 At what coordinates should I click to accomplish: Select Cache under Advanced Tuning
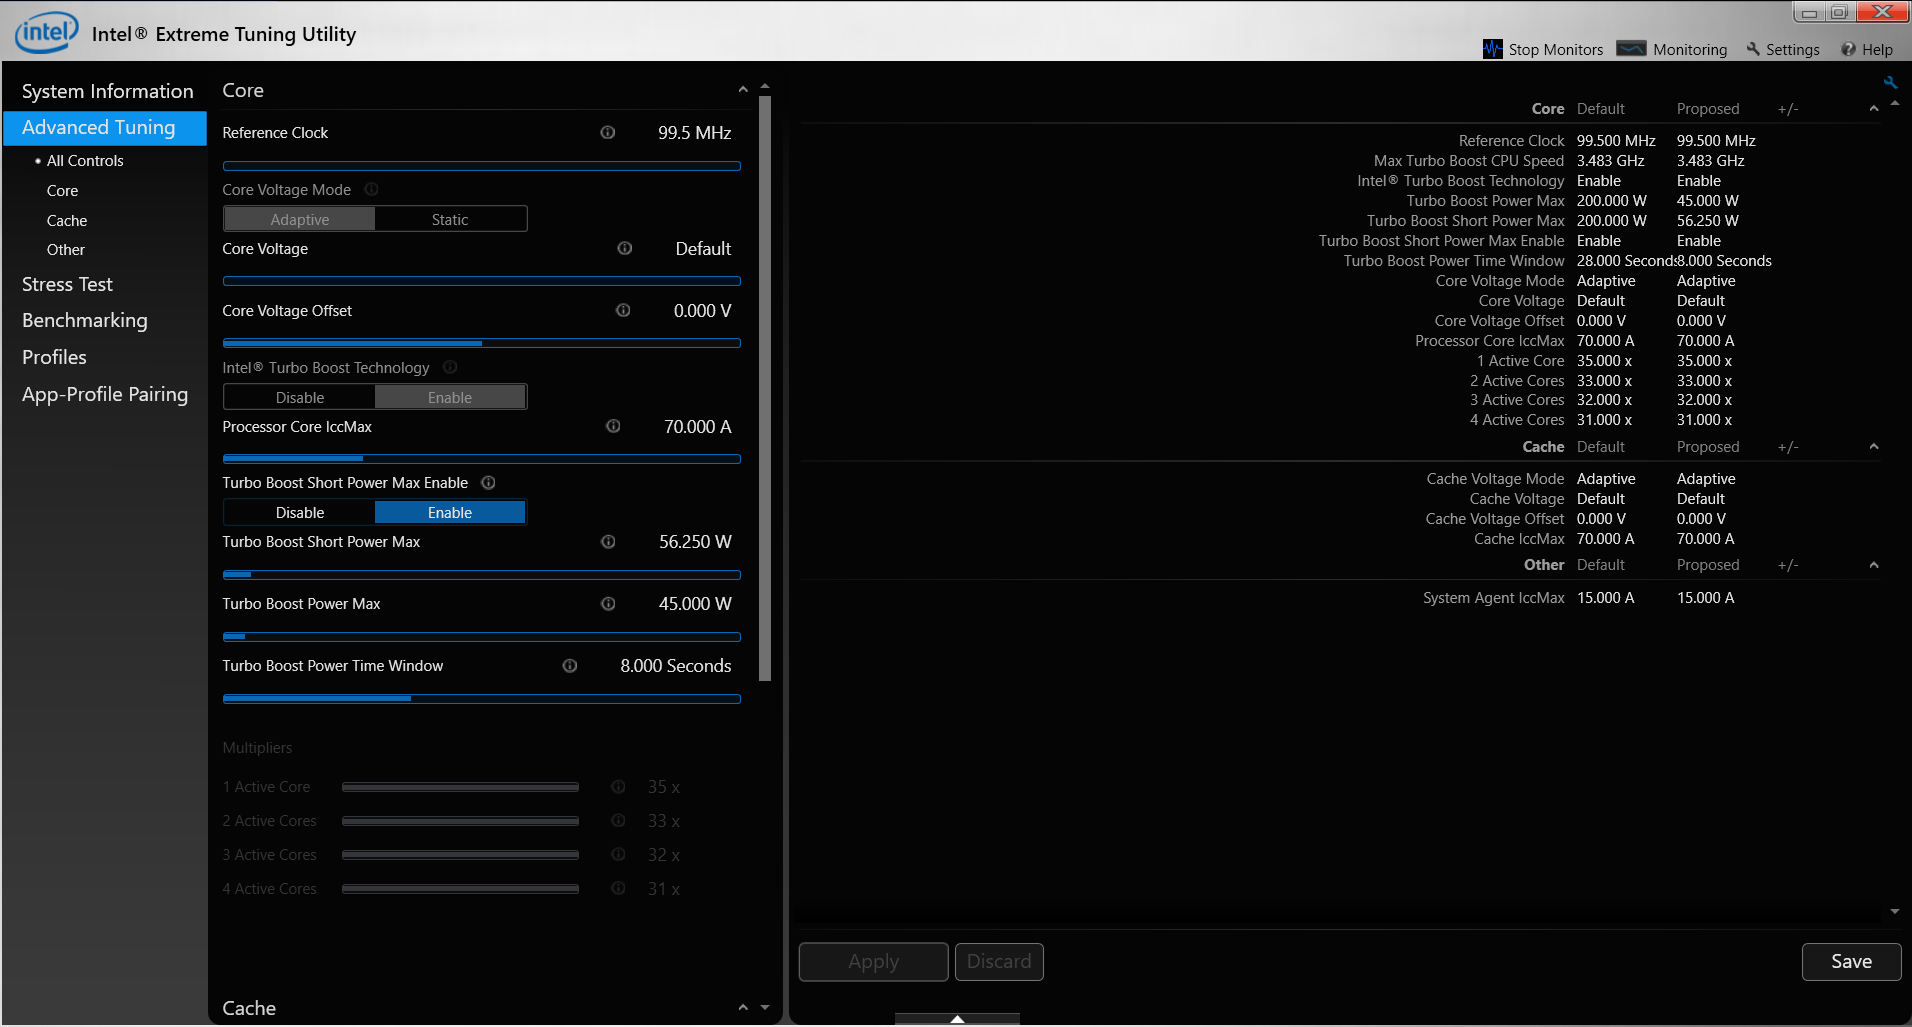(x=67, y=221)
